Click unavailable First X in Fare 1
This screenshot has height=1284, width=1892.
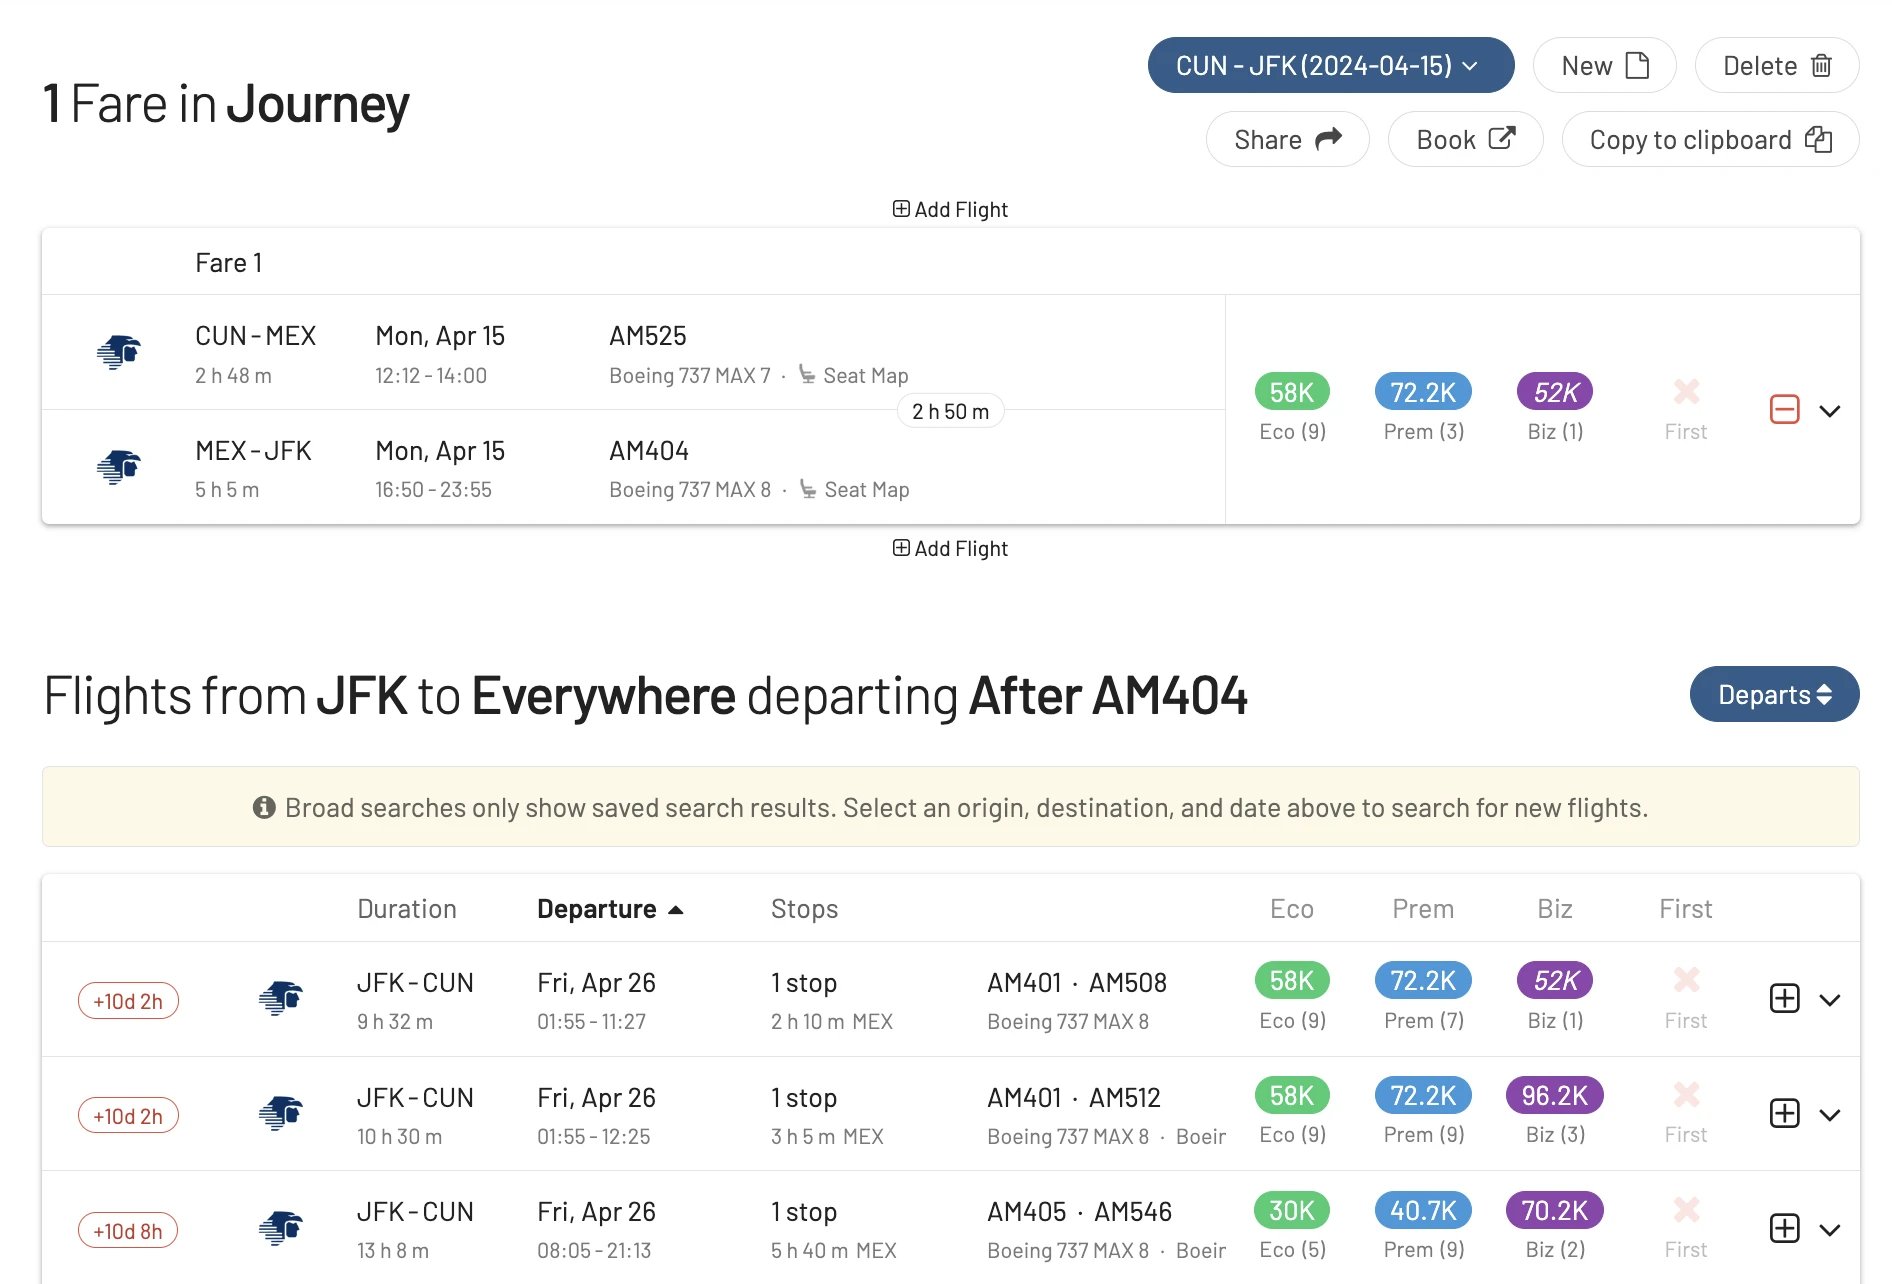pyautogui.click(x=1686, y=391)
